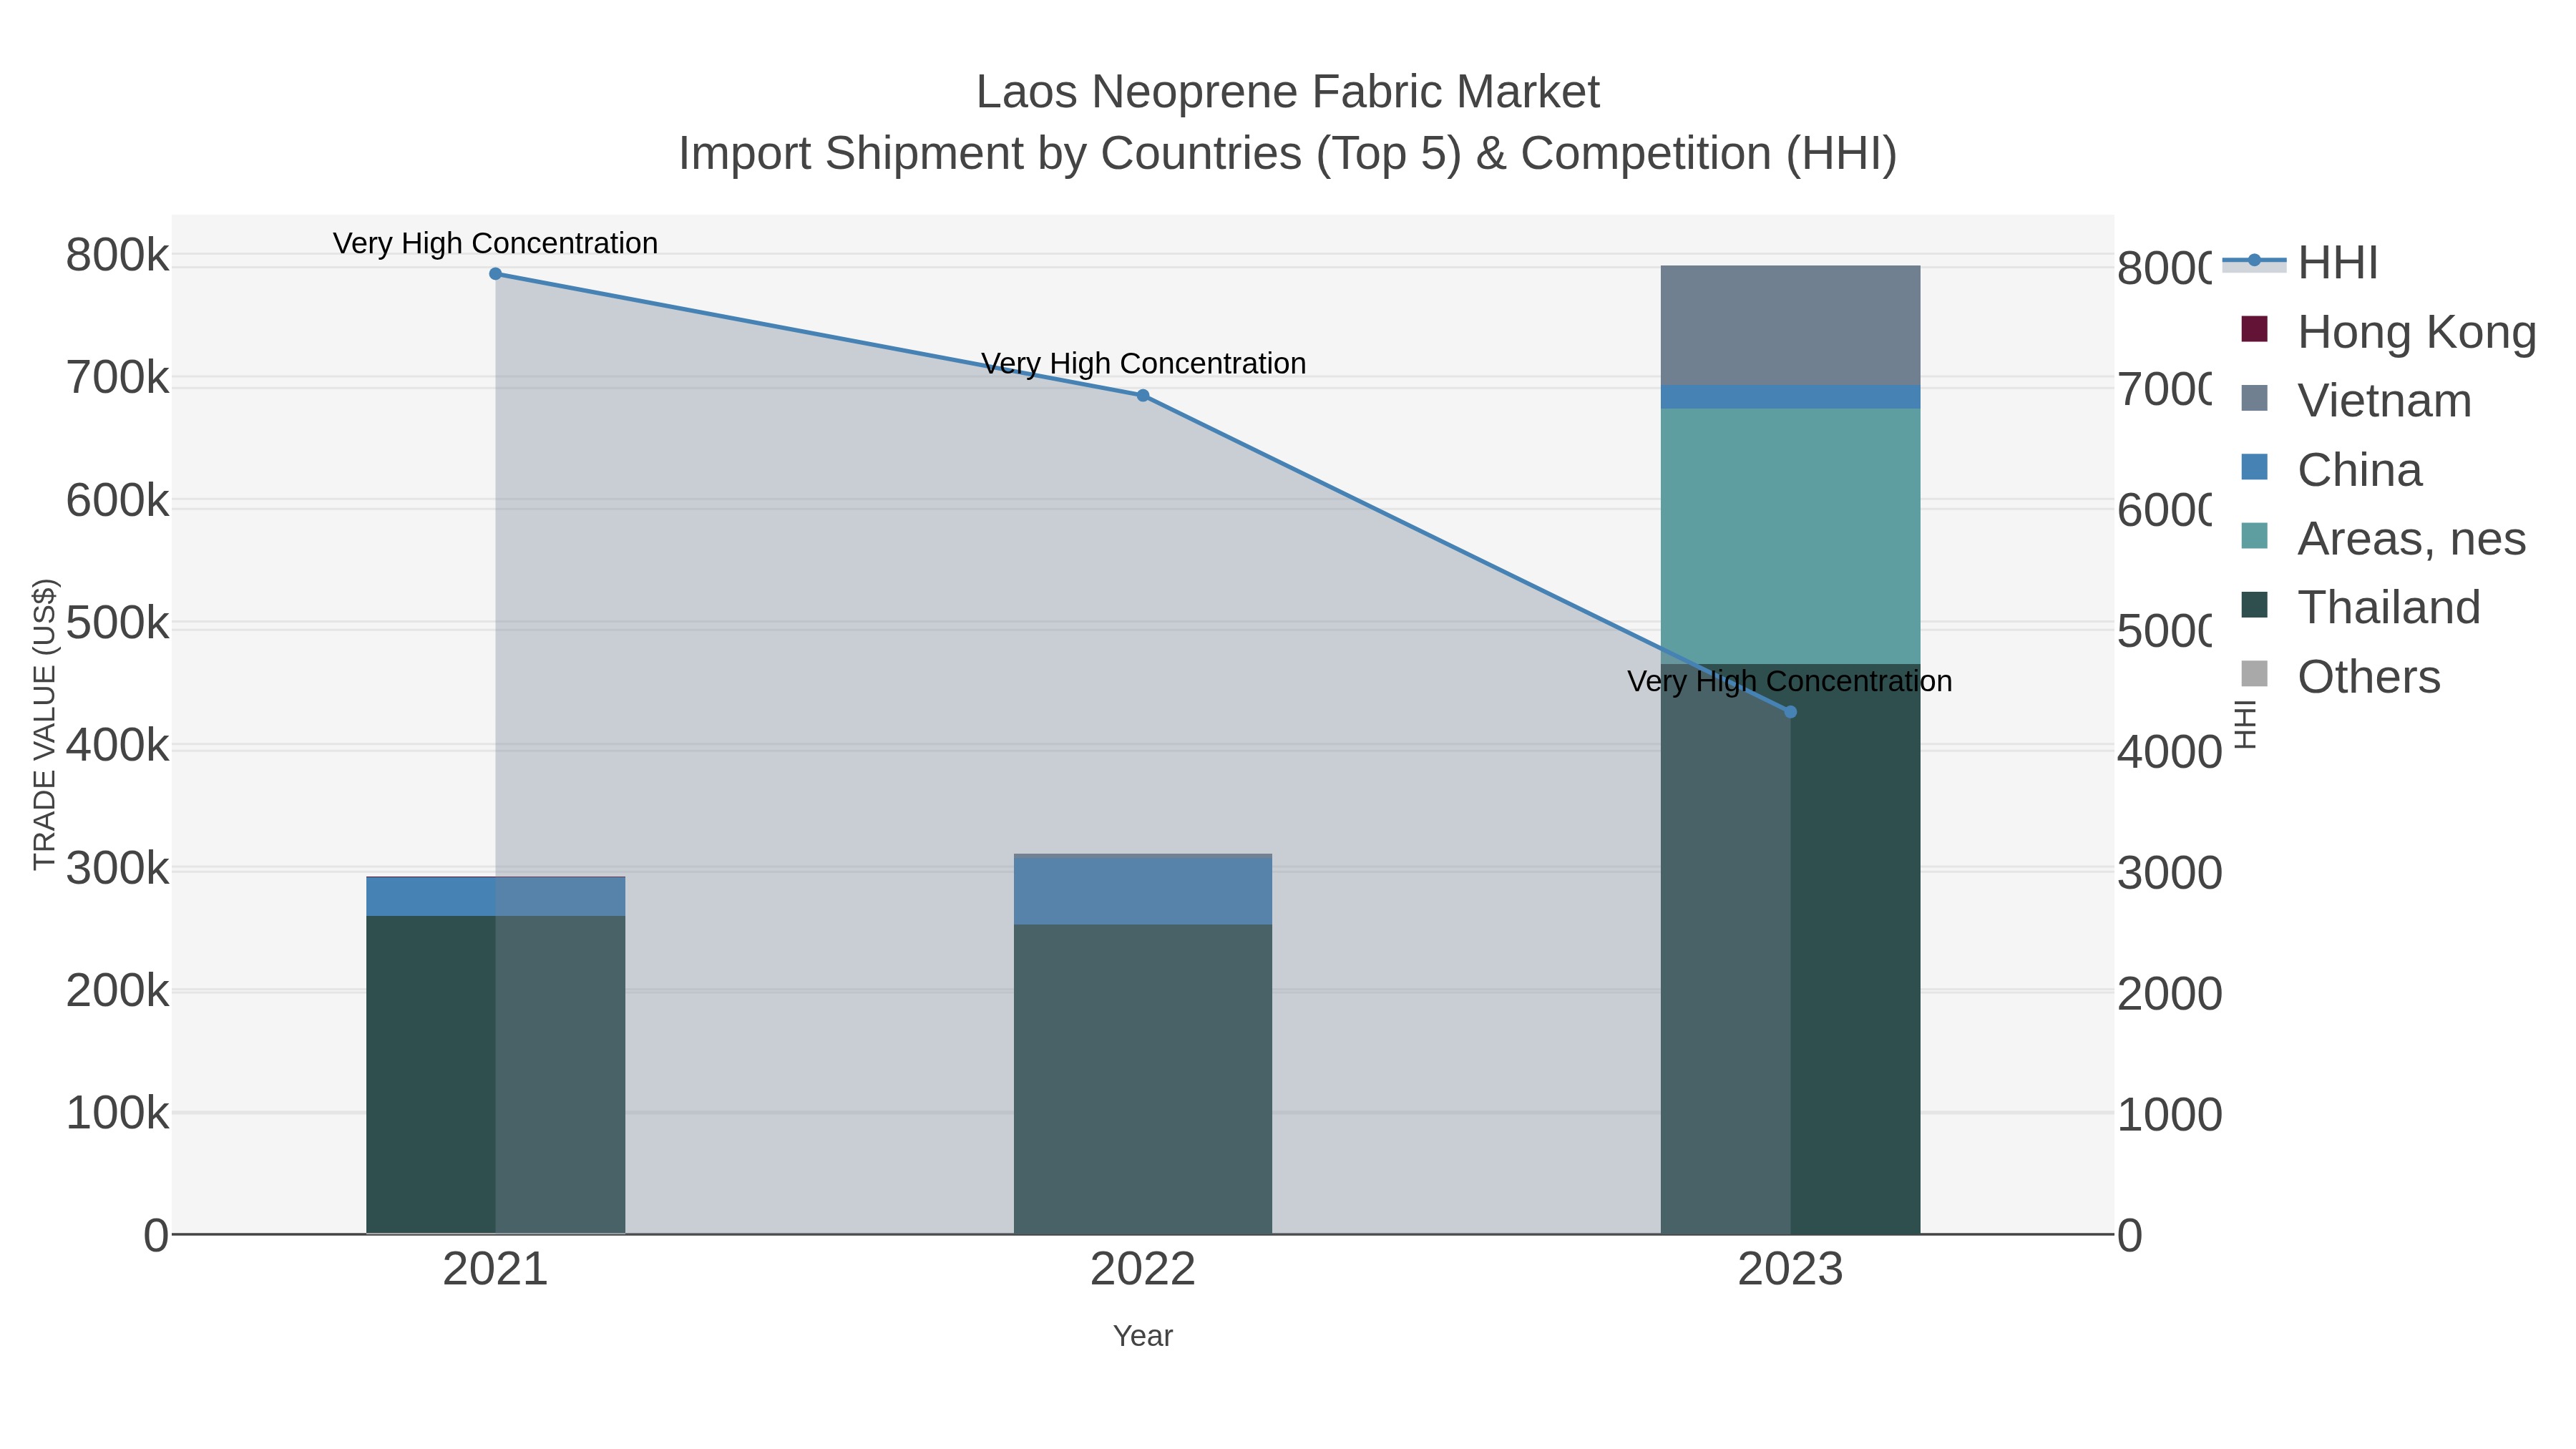Viewport: 2576px width, 1449px height.
Task: Click the rotated HHI right axis title
Action: 2246,724
